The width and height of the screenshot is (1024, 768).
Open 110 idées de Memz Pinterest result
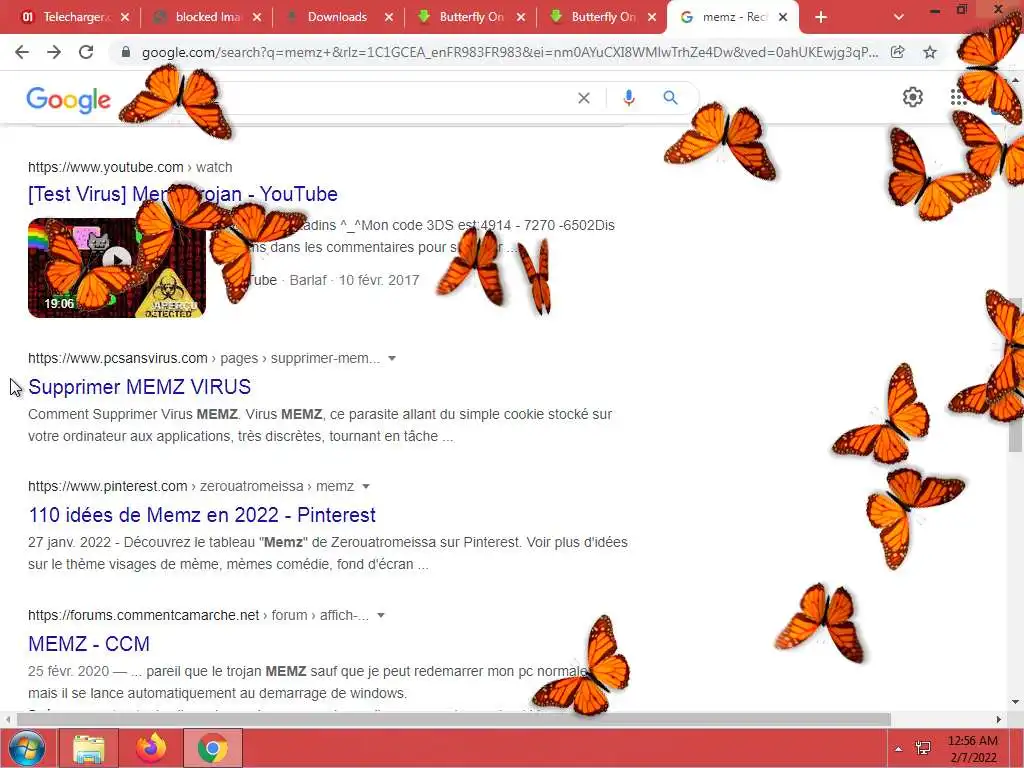202,515
